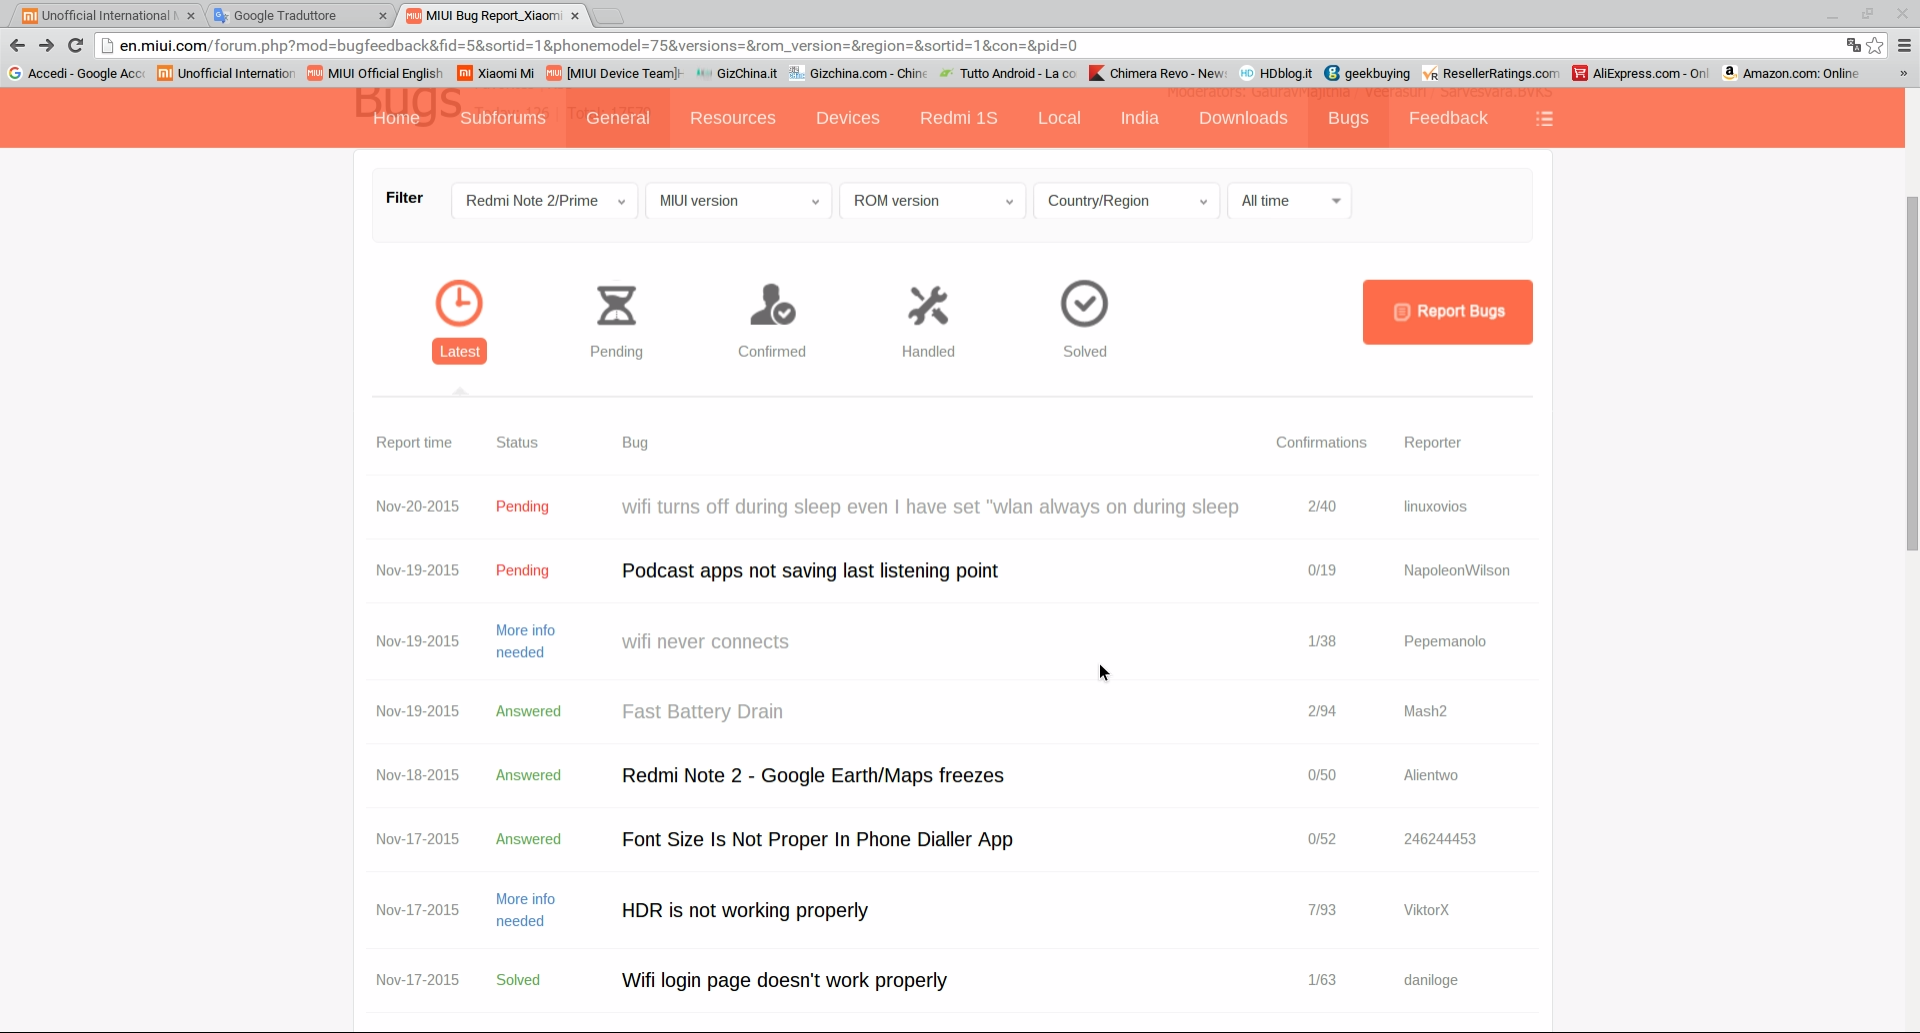
Task: Bookmark page with star icon
Action: [x=1875, y=45]
